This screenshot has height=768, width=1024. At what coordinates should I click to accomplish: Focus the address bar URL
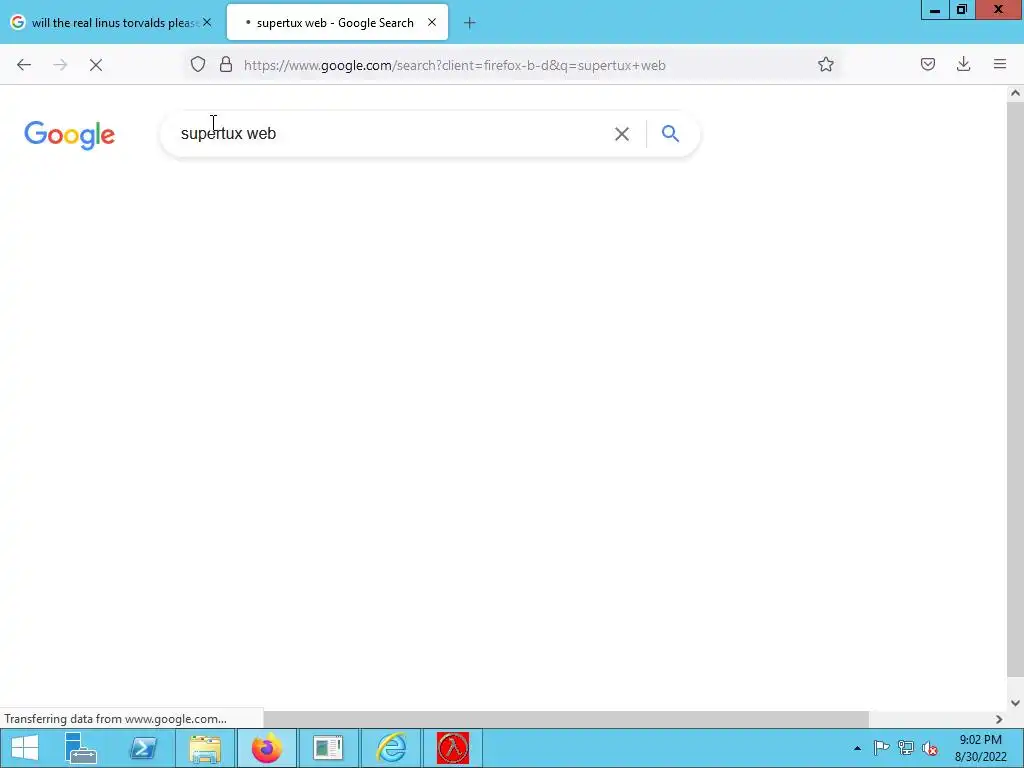[455, 65]
